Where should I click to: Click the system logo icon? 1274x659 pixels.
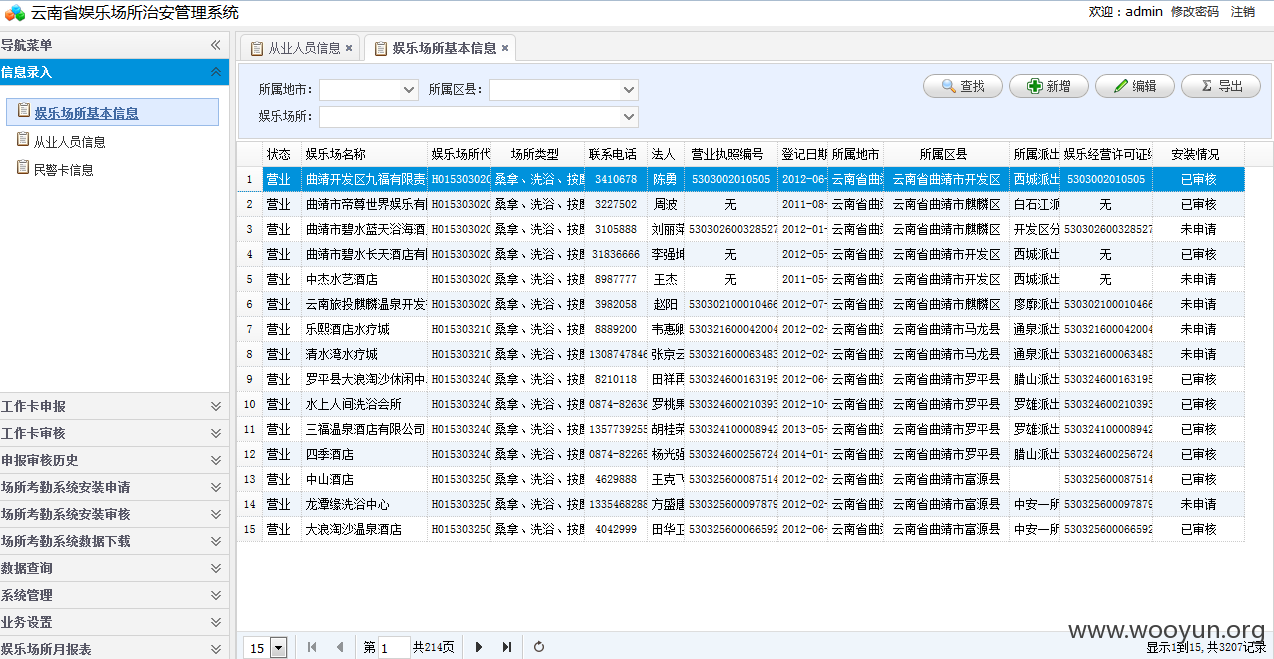tap(15, 13)
